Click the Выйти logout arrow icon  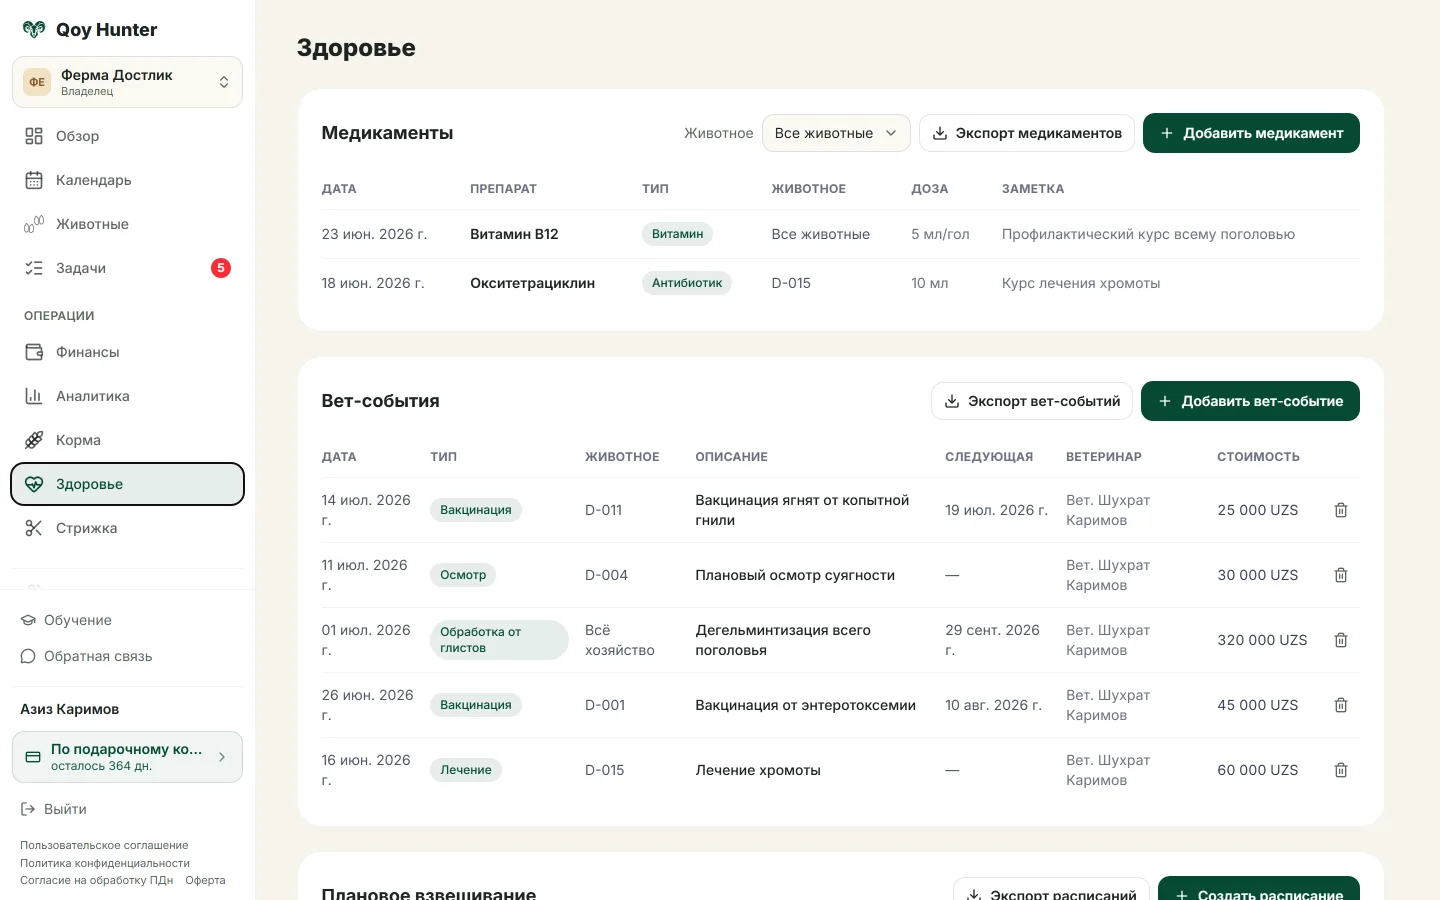(x=28, y=809)
